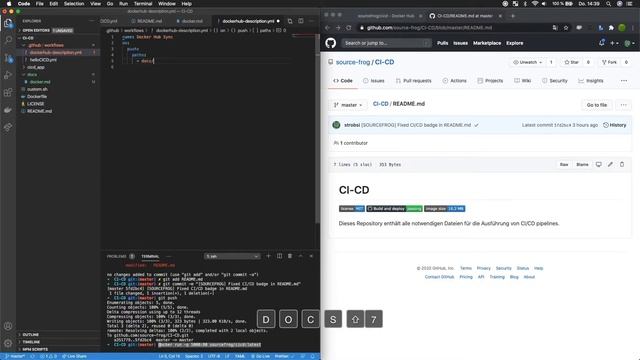Click the Build and deploy passing badge
640x360 pixels.
(x=394, y=209)
